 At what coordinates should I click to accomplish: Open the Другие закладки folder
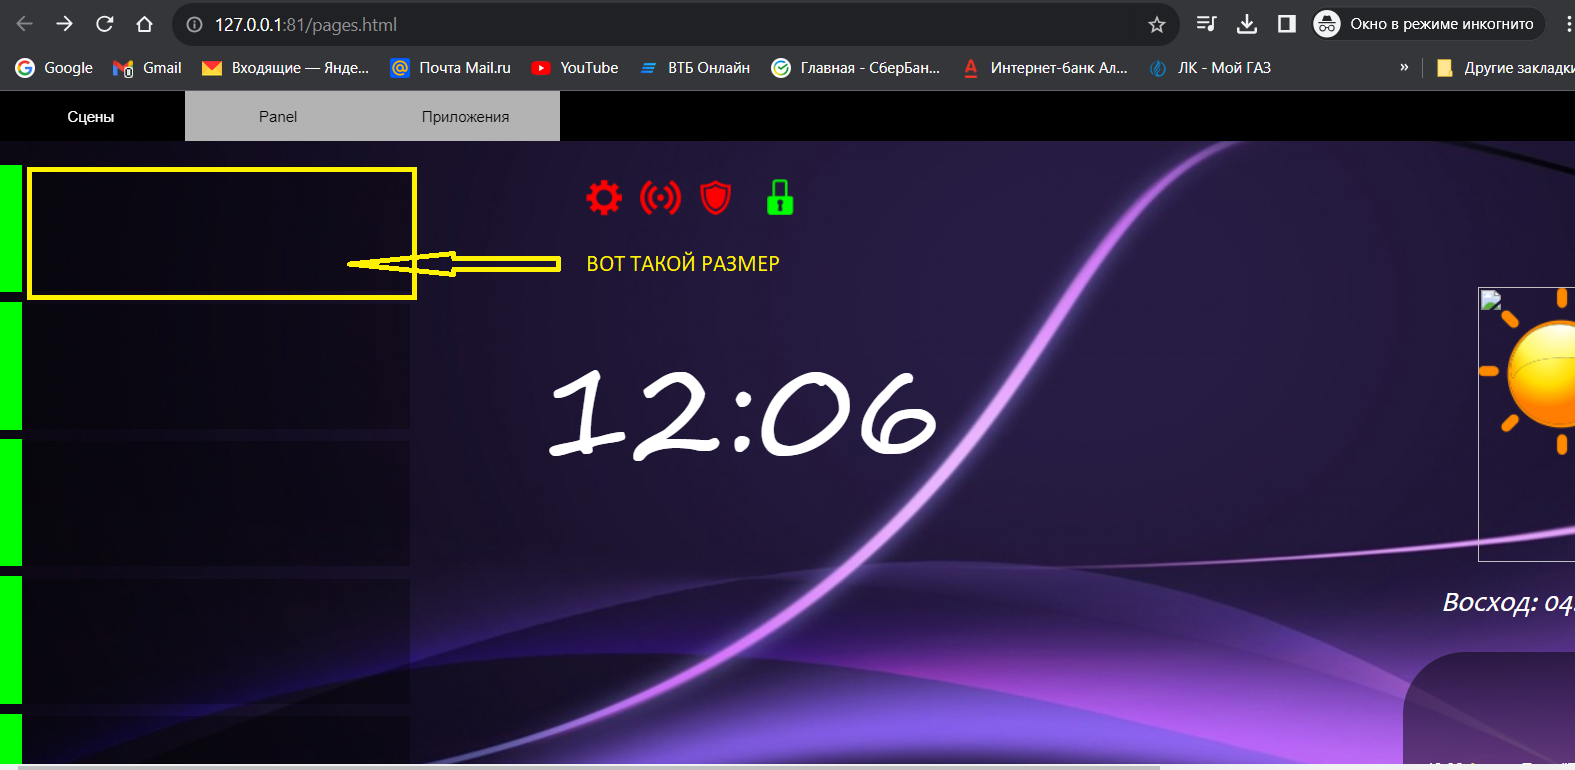[1505, 68]
